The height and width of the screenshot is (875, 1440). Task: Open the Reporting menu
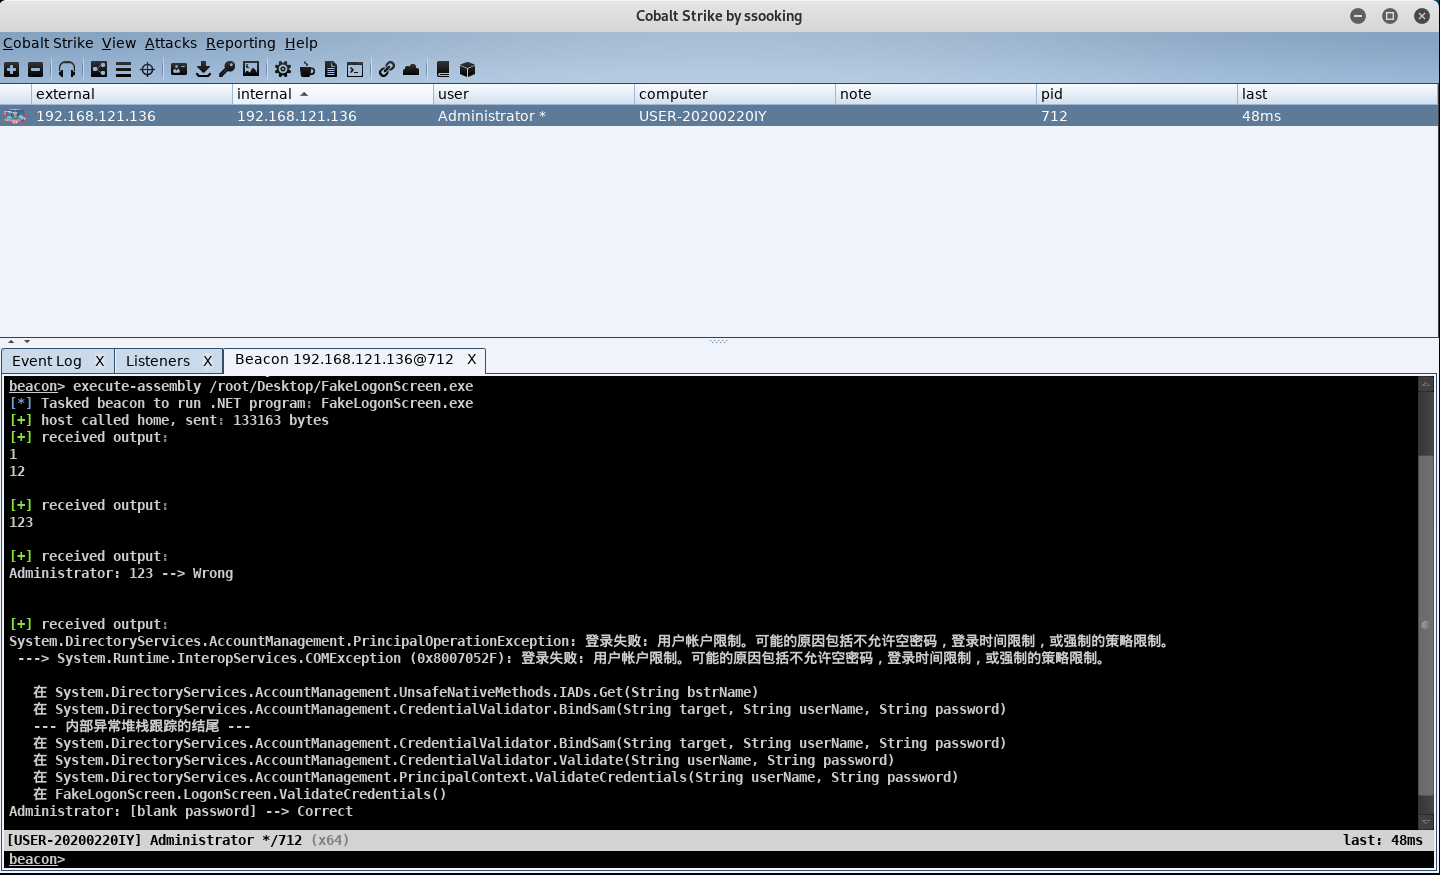pyautogui.click(x=241, y=43)
